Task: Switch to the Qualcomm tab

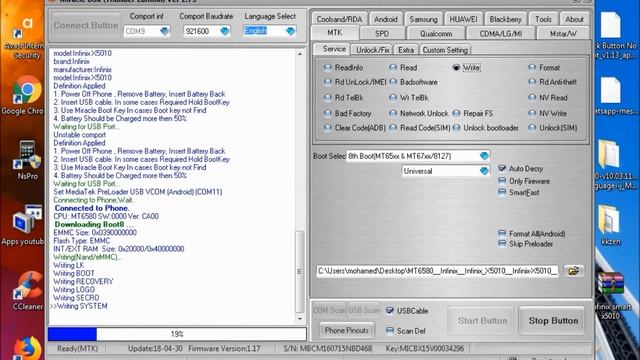Action: click(436, 33)
